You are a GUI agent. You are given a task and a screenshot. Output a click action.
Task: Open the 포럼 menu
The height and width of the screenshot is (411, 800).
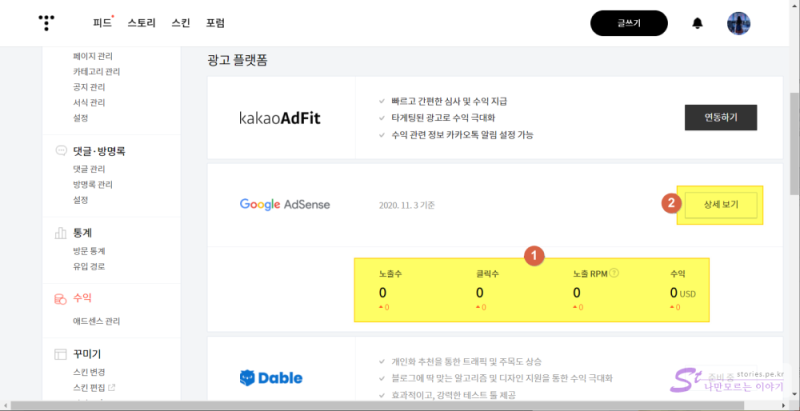(x=215, y=23)
